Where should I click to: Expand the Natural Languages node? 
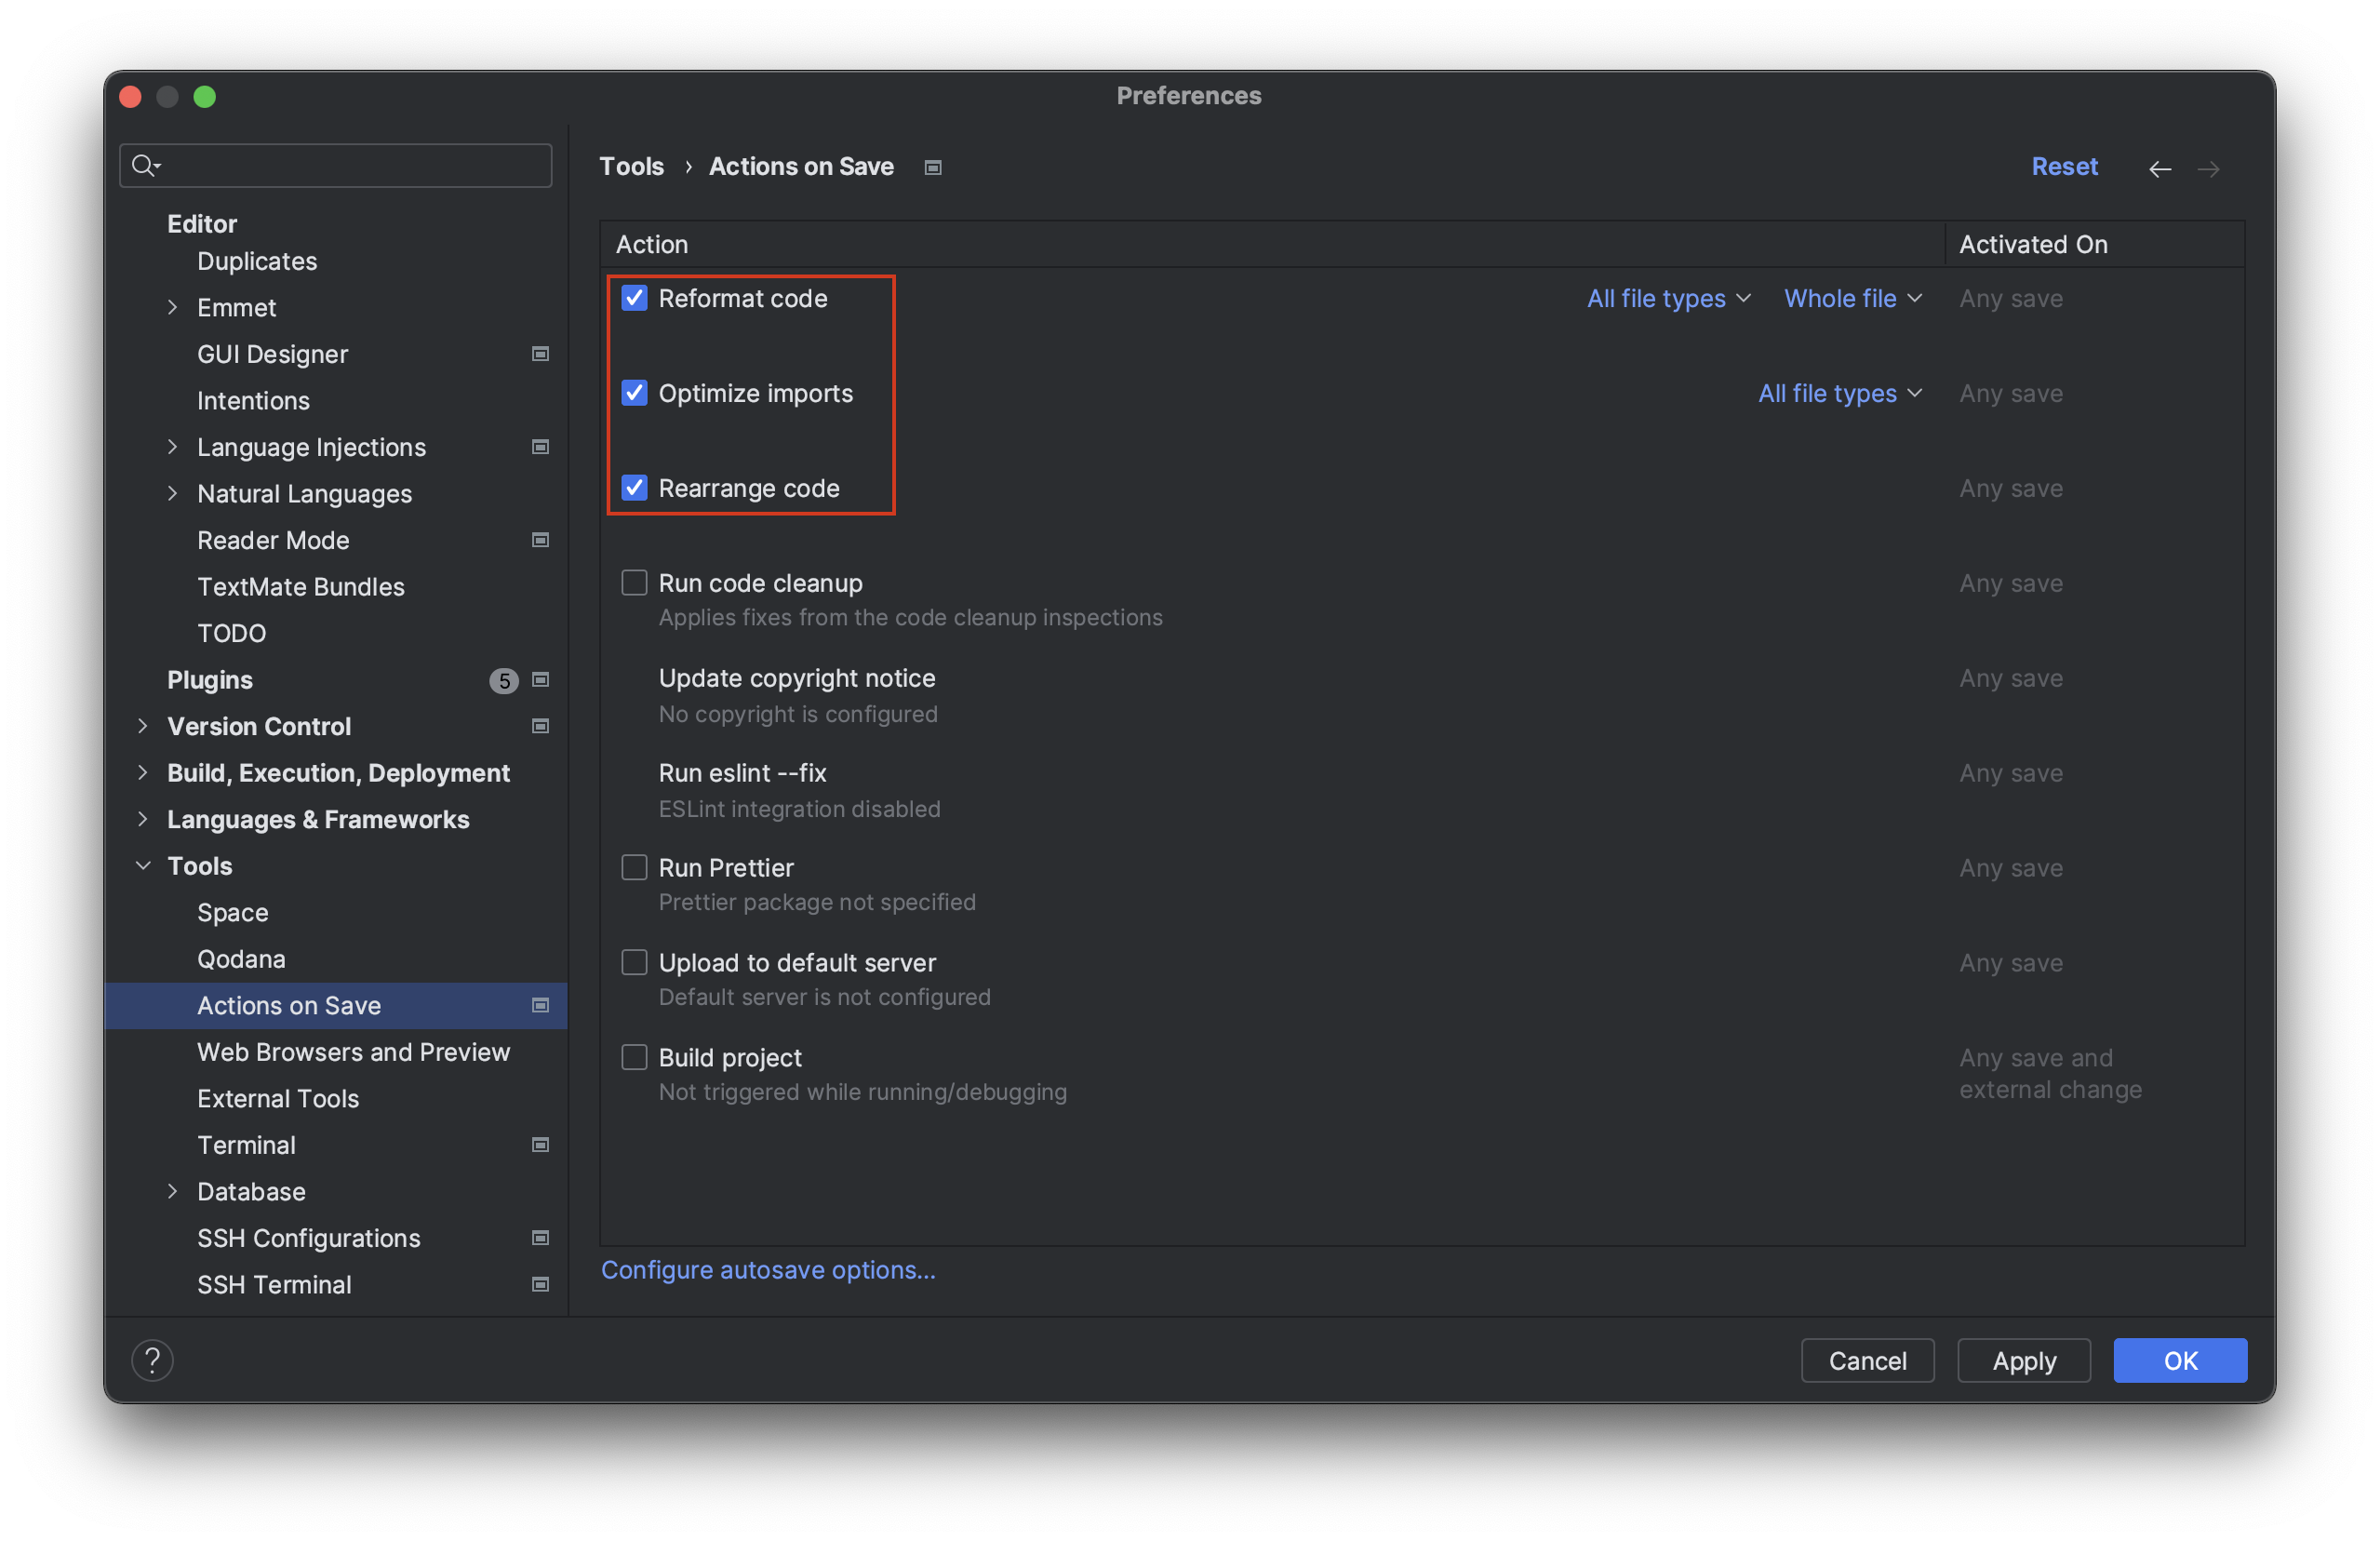click(172, 493)
